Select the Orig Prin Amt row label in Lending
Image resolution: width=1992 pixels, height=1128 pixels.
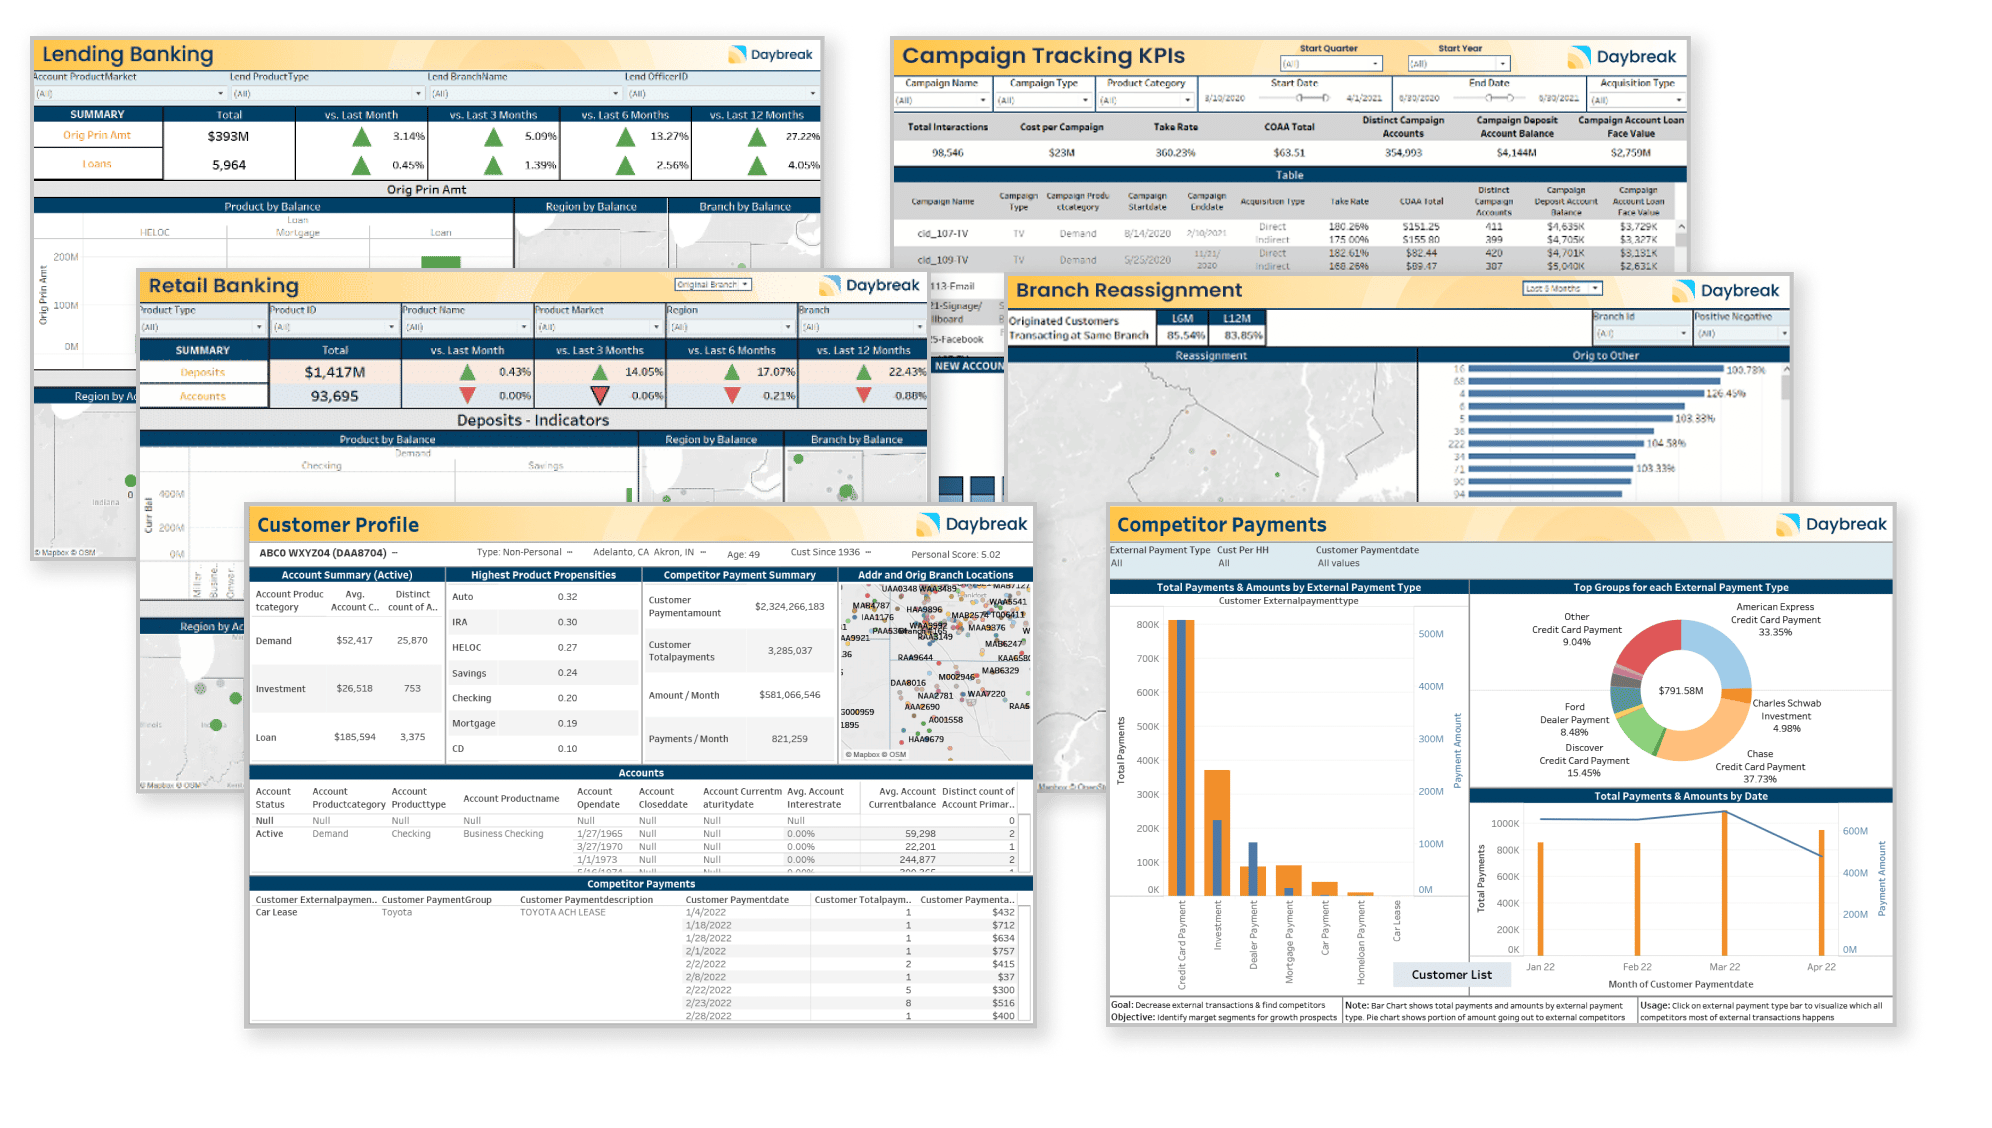coord(97,135)
